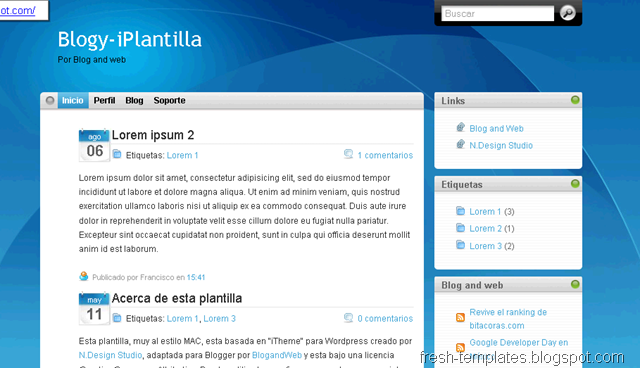Click the comment bubble icon beside 0 comentarios
The height and width of the screenshot is (368, 640).
tap(348, 317)
